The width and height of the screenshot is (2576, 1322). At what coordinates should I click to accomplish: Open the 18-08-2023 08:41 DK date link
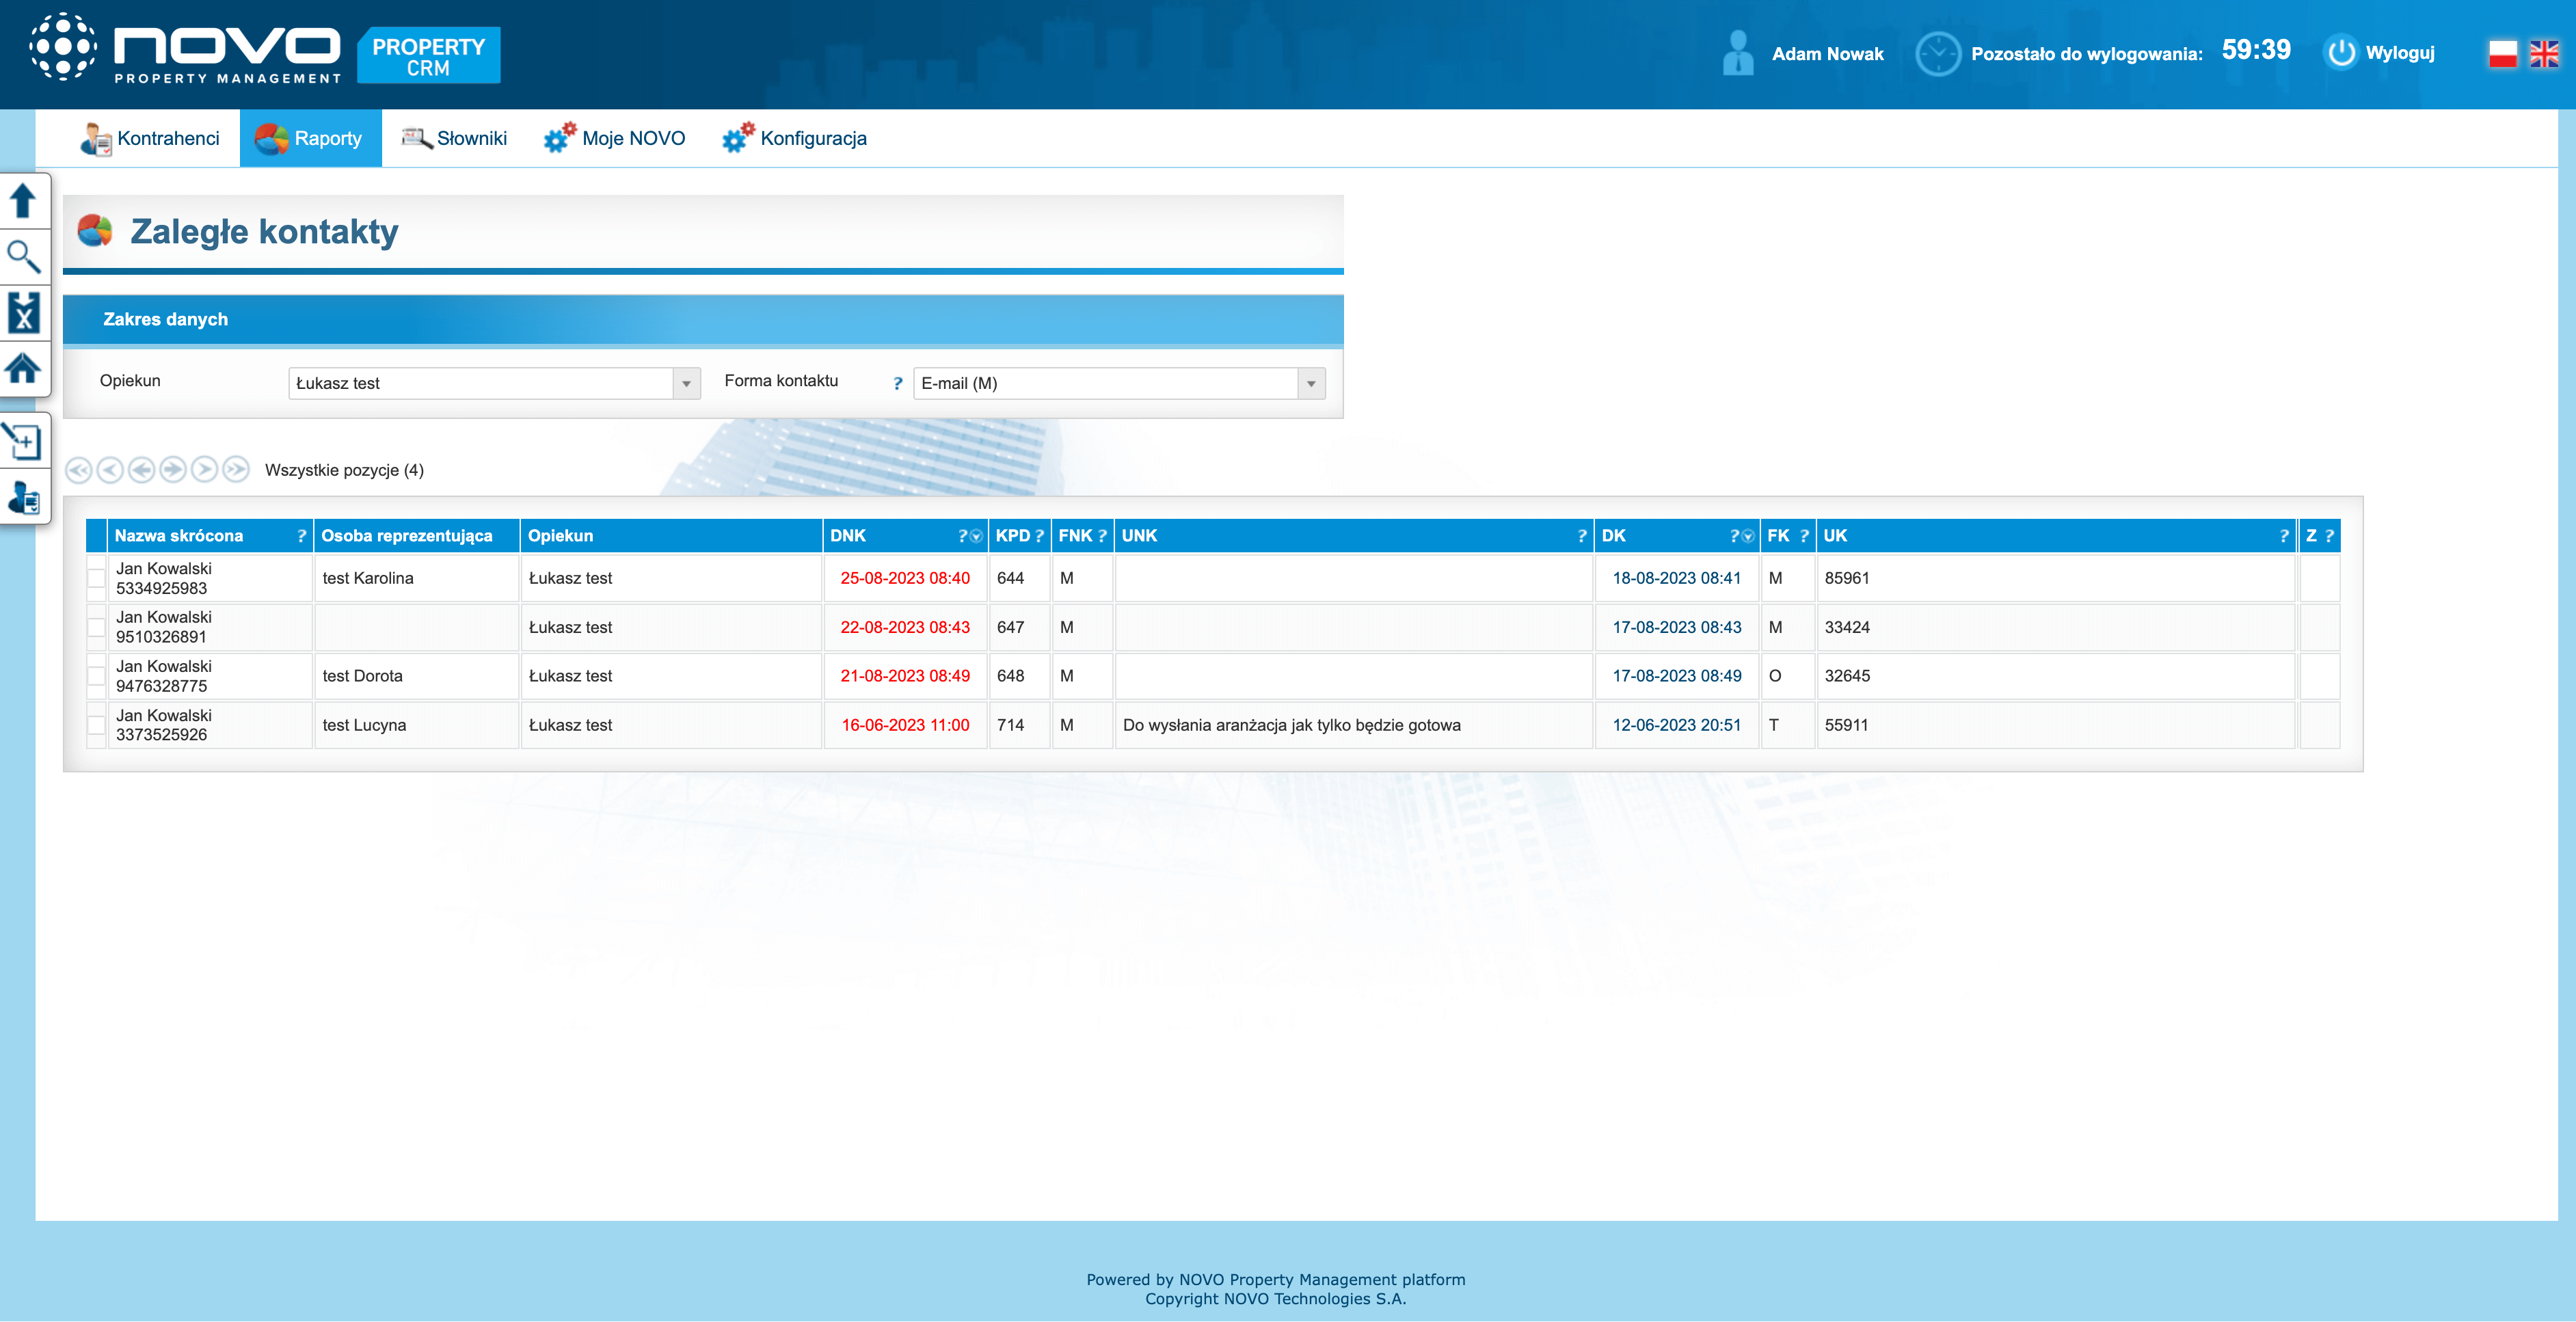(x=1676, y=578)
